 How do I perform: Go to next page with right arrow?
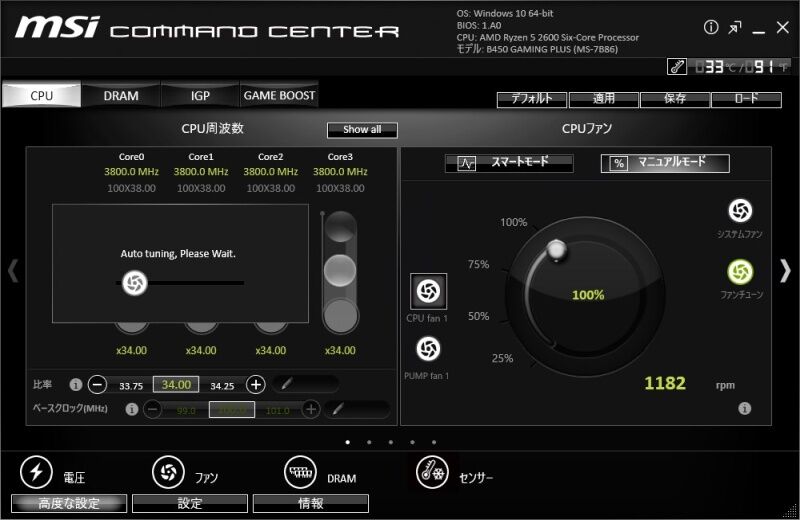785,270
